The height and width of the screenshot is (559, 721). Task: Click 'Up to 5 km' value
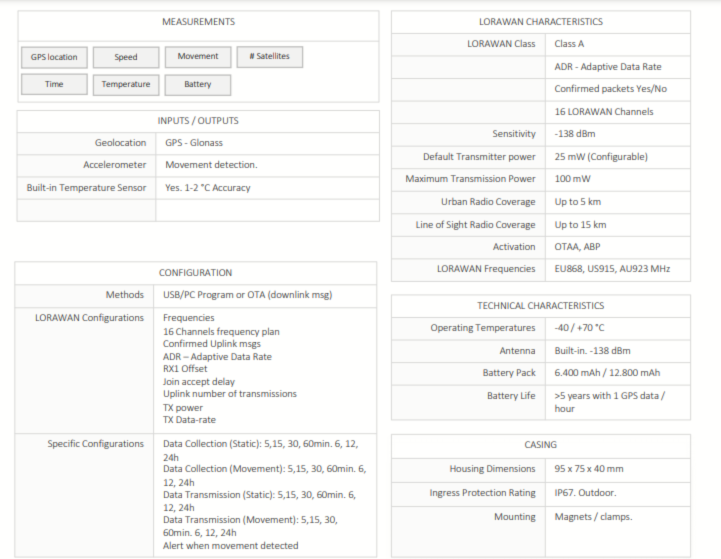[578, 202]
